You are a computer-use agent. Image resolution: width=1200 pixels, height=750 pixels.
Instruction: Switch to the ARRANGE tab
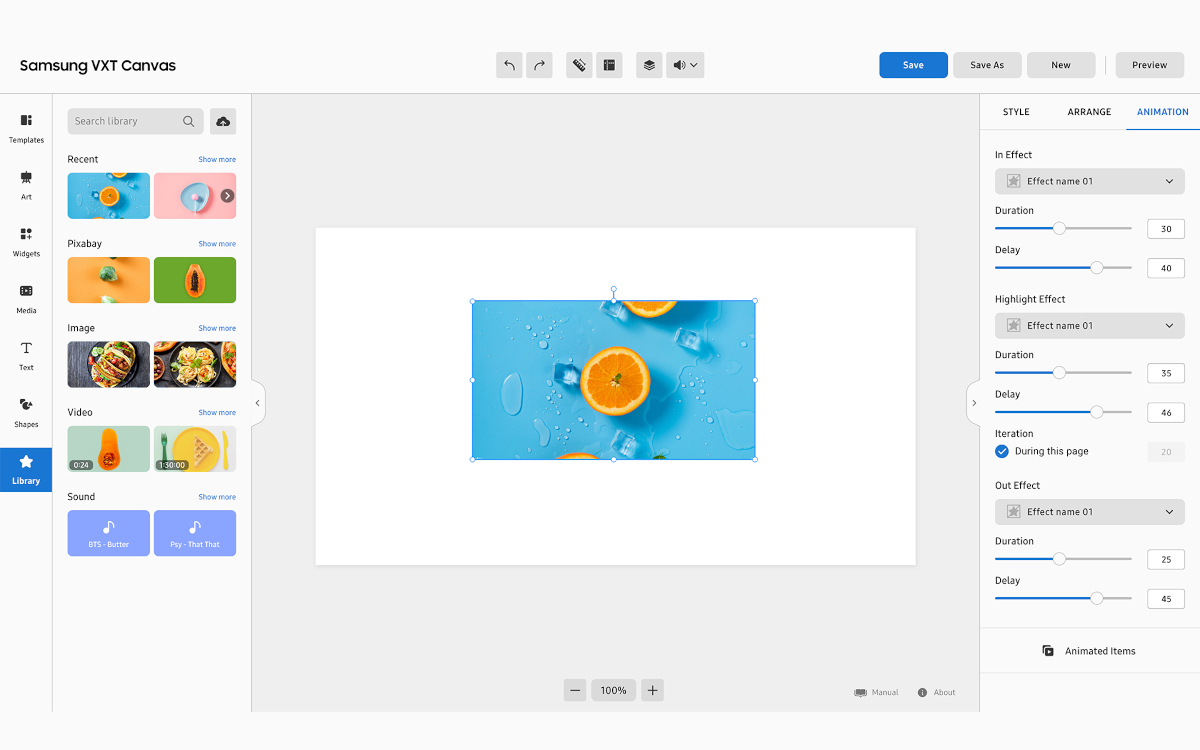(1089, 112)
